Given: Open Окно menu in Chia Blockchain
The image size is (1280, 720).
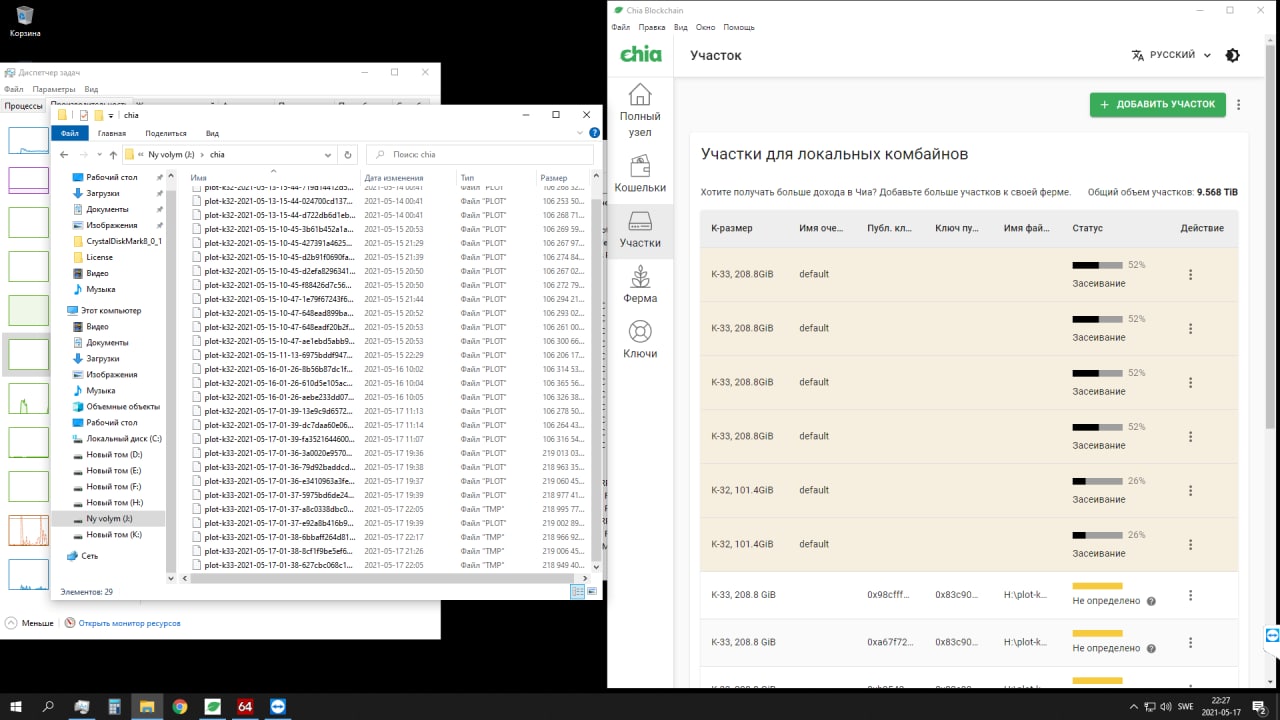Looking at the screenshot, I should (706, 27).
